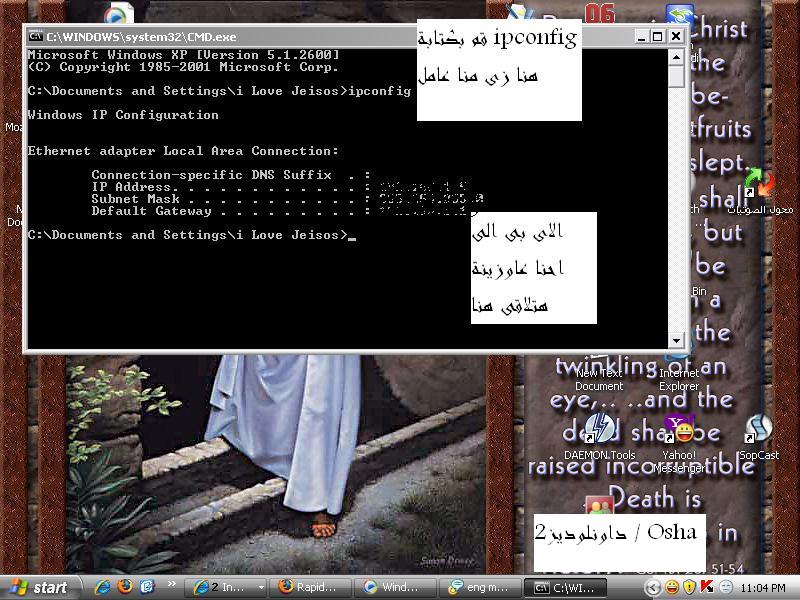Click the Yahoo Messenger smiley tray icon

click(672, 588)
